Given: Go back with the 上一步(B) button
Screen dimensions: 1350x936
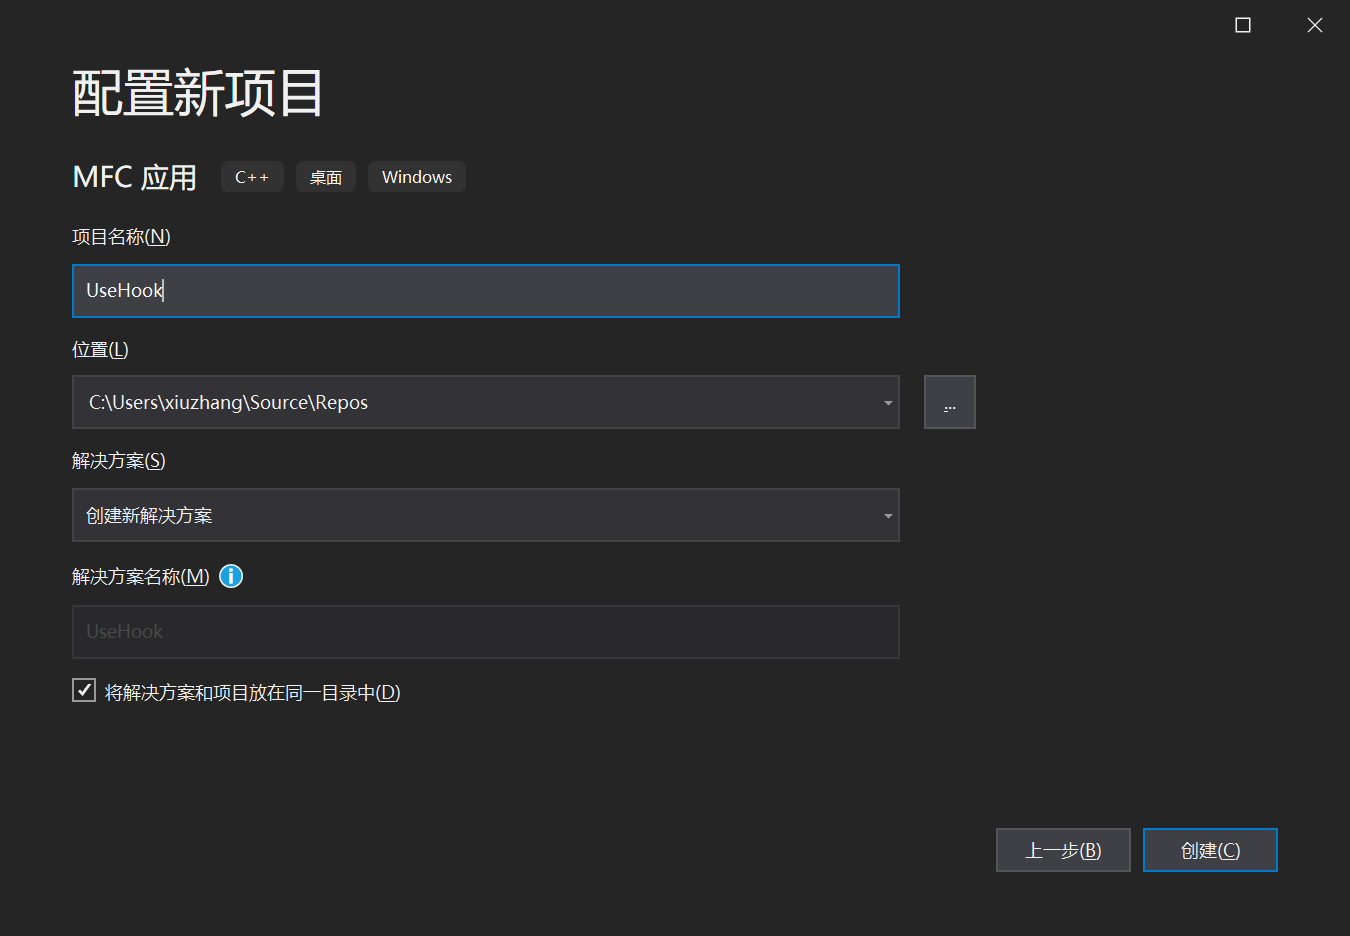Looking at the screenshot, I should [x=1063, y=850].
